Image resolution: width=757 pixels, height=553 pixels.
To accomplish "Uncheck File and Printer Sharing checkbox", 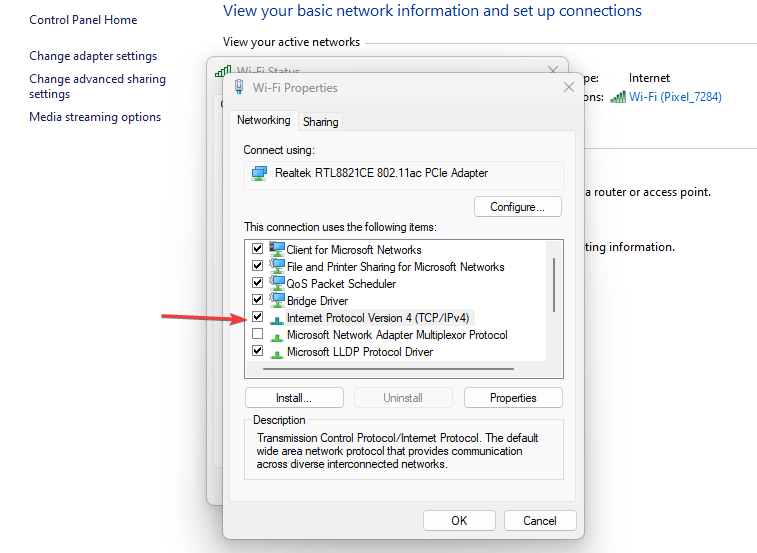I will pos(258,266).
